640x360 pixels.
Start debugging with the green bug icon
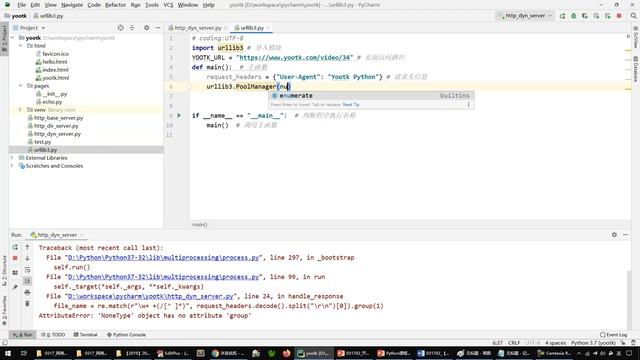tap(573, 16)
